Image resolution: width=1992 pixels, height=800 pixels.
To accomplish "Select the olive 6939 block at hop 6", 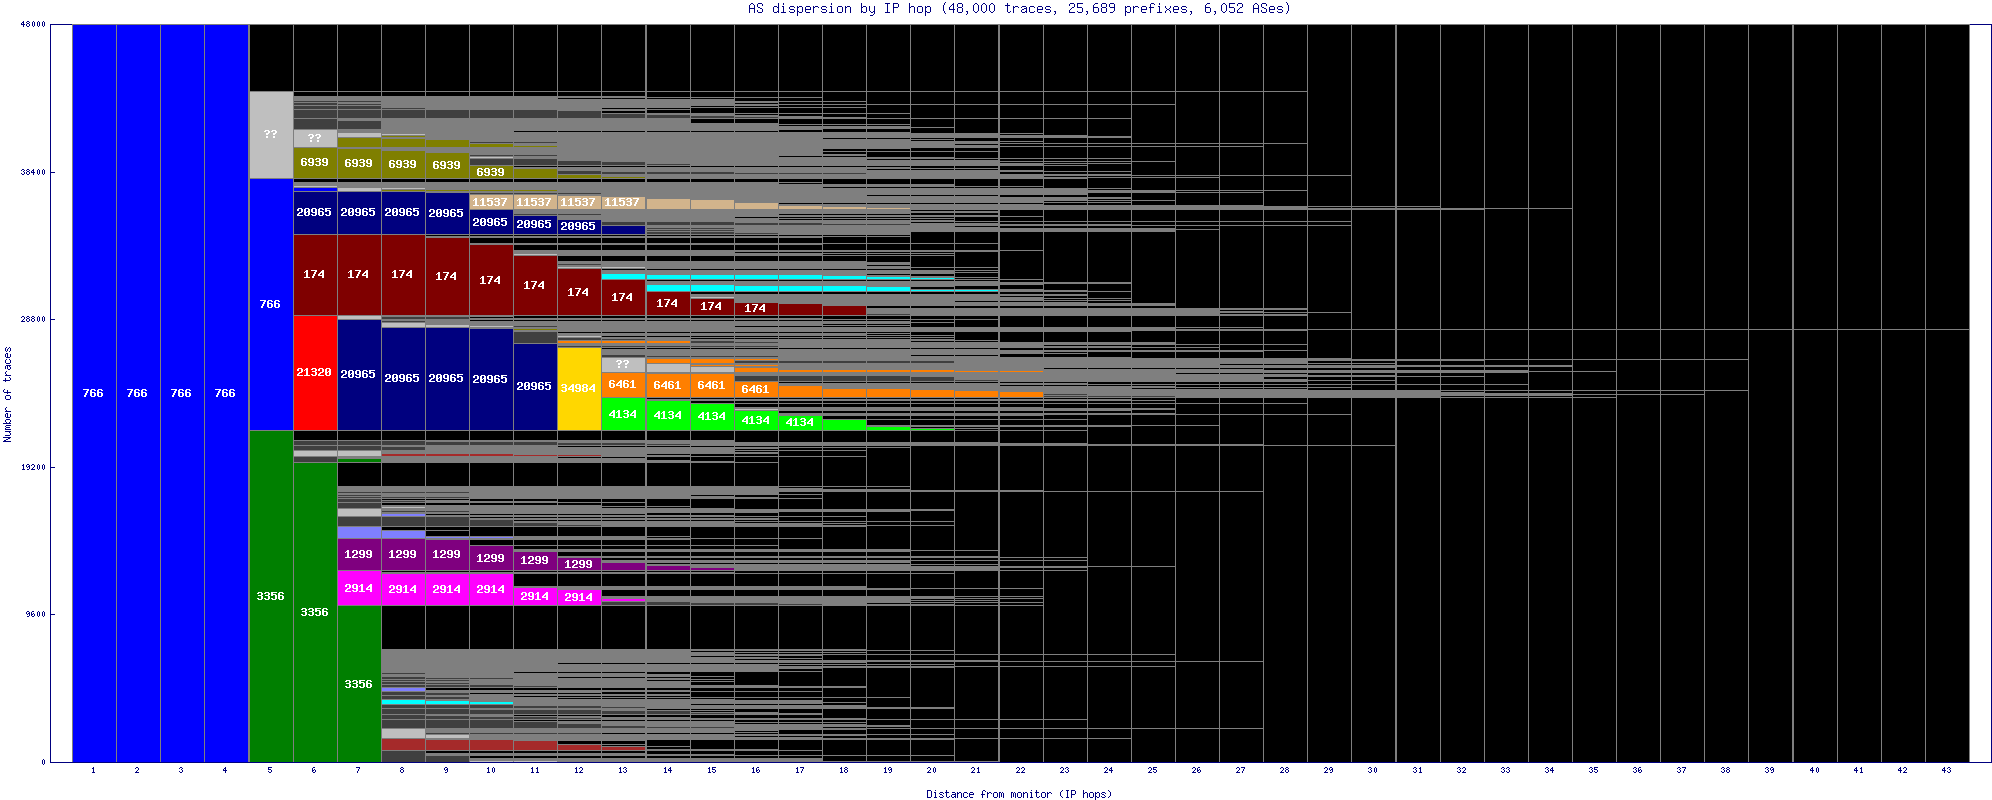I will tap(315, 162).
